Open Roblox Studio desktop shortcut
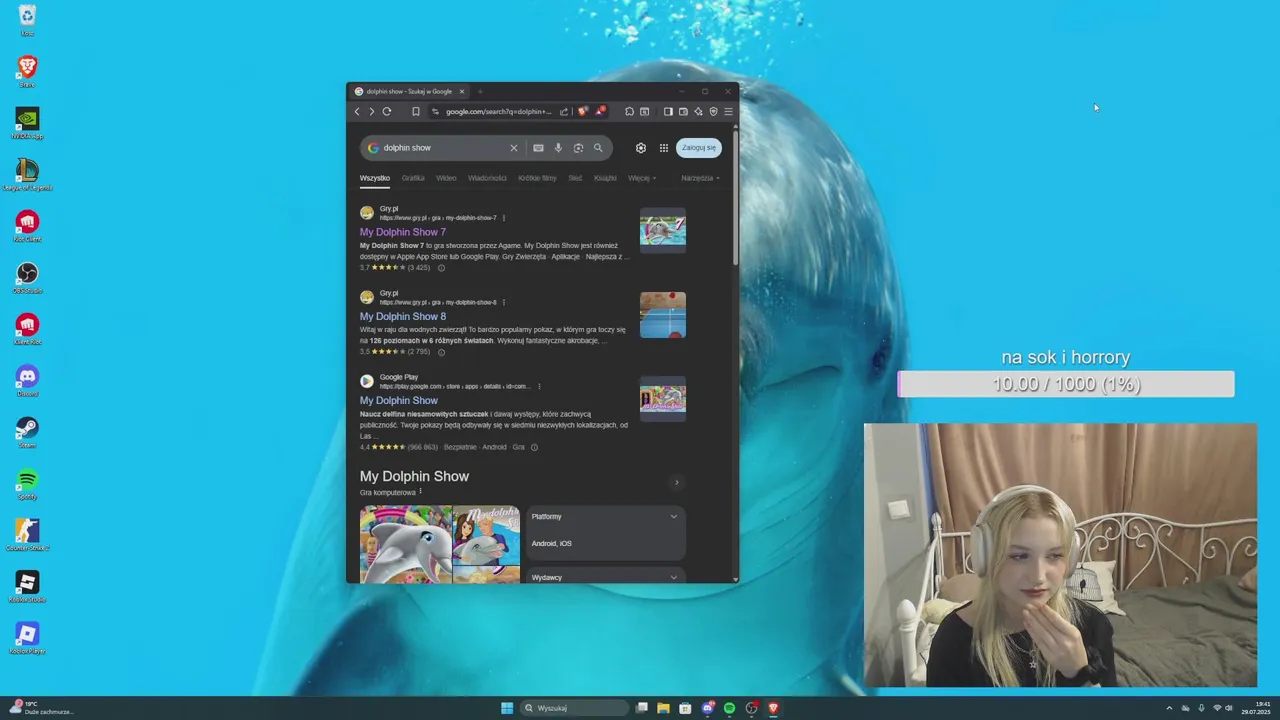Viewport: 1280px width, 720px height. pos(27,586)
